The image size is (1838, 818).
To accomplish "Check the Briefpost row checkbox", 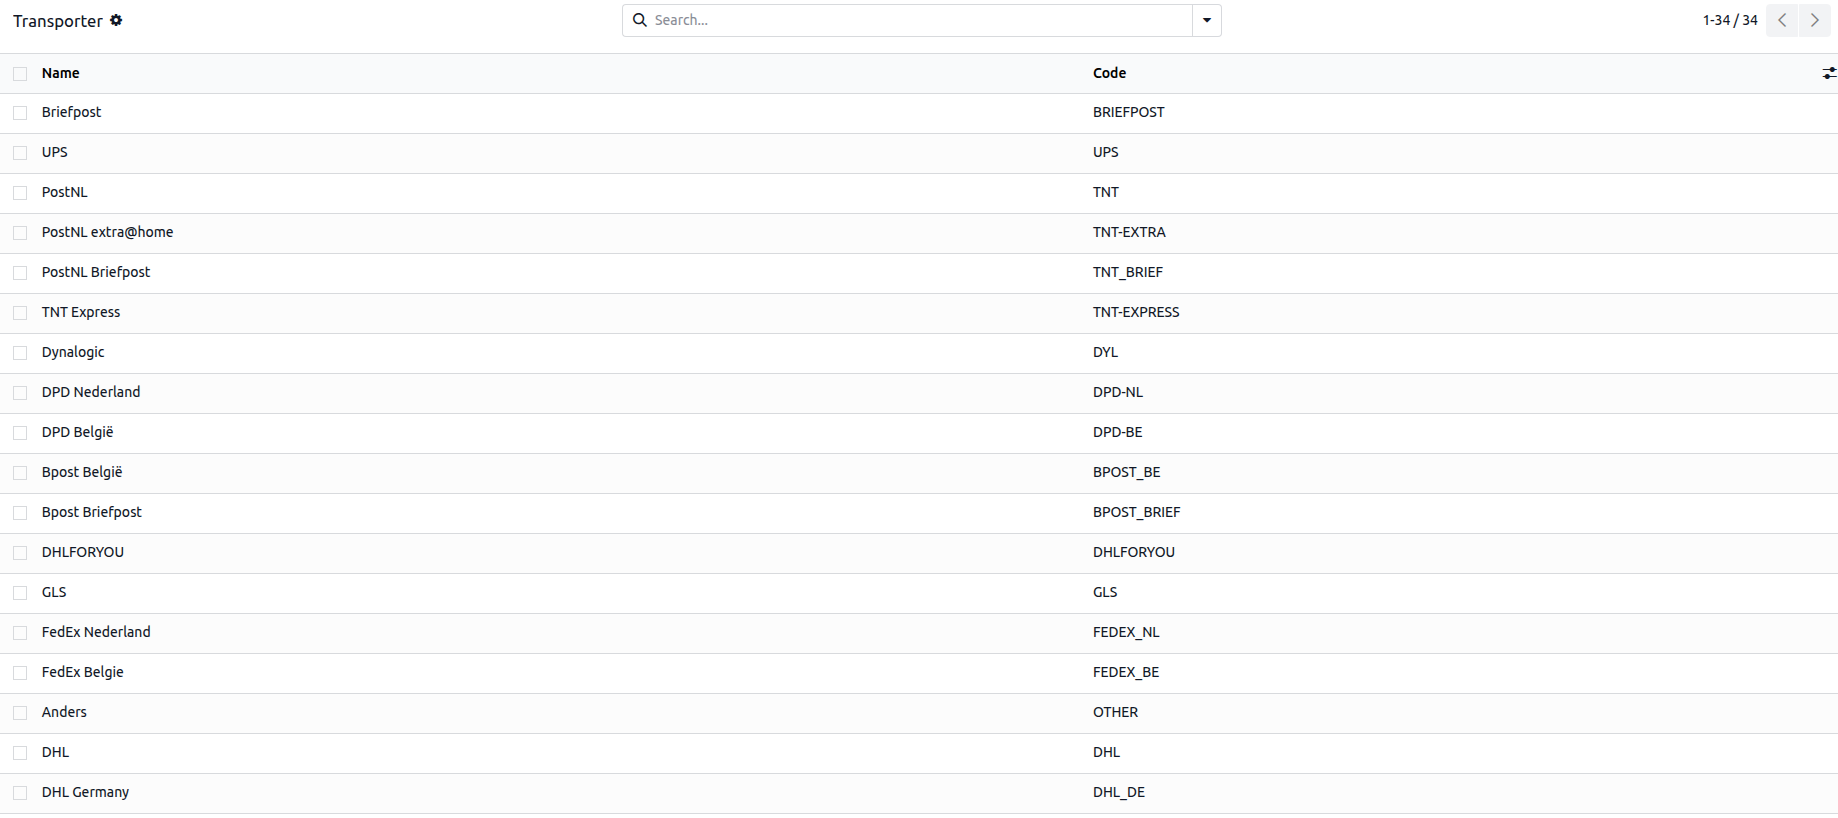I will point(20,113).
